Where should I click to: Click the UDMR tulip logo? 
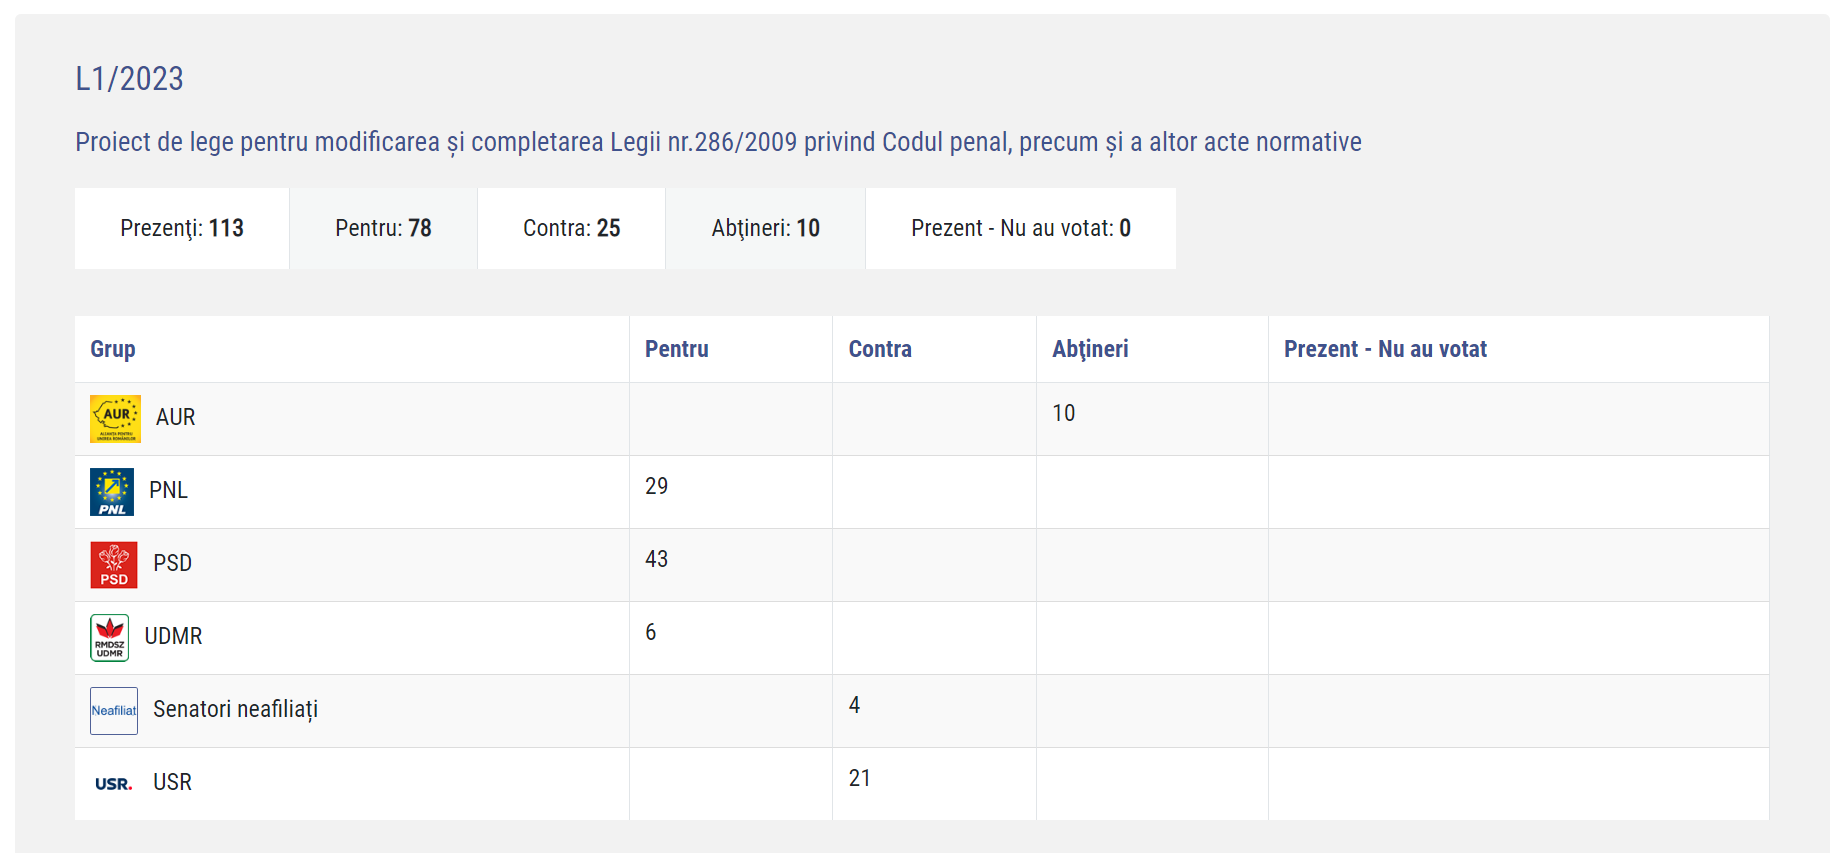(x=110, y=638)
